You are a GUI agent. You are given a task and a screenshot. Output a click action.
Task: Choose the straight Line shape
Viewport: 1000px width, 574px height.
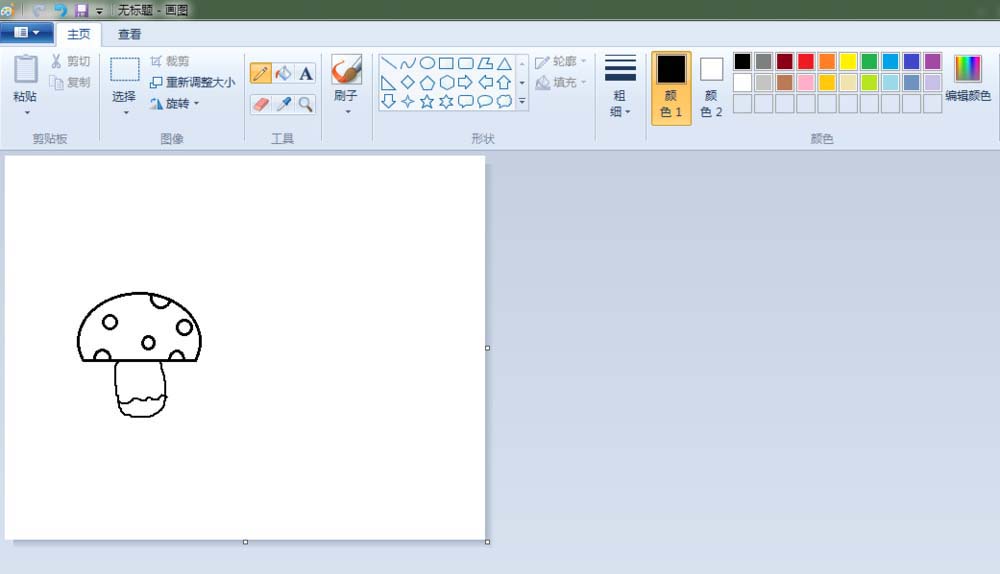[x=388, y=63]
